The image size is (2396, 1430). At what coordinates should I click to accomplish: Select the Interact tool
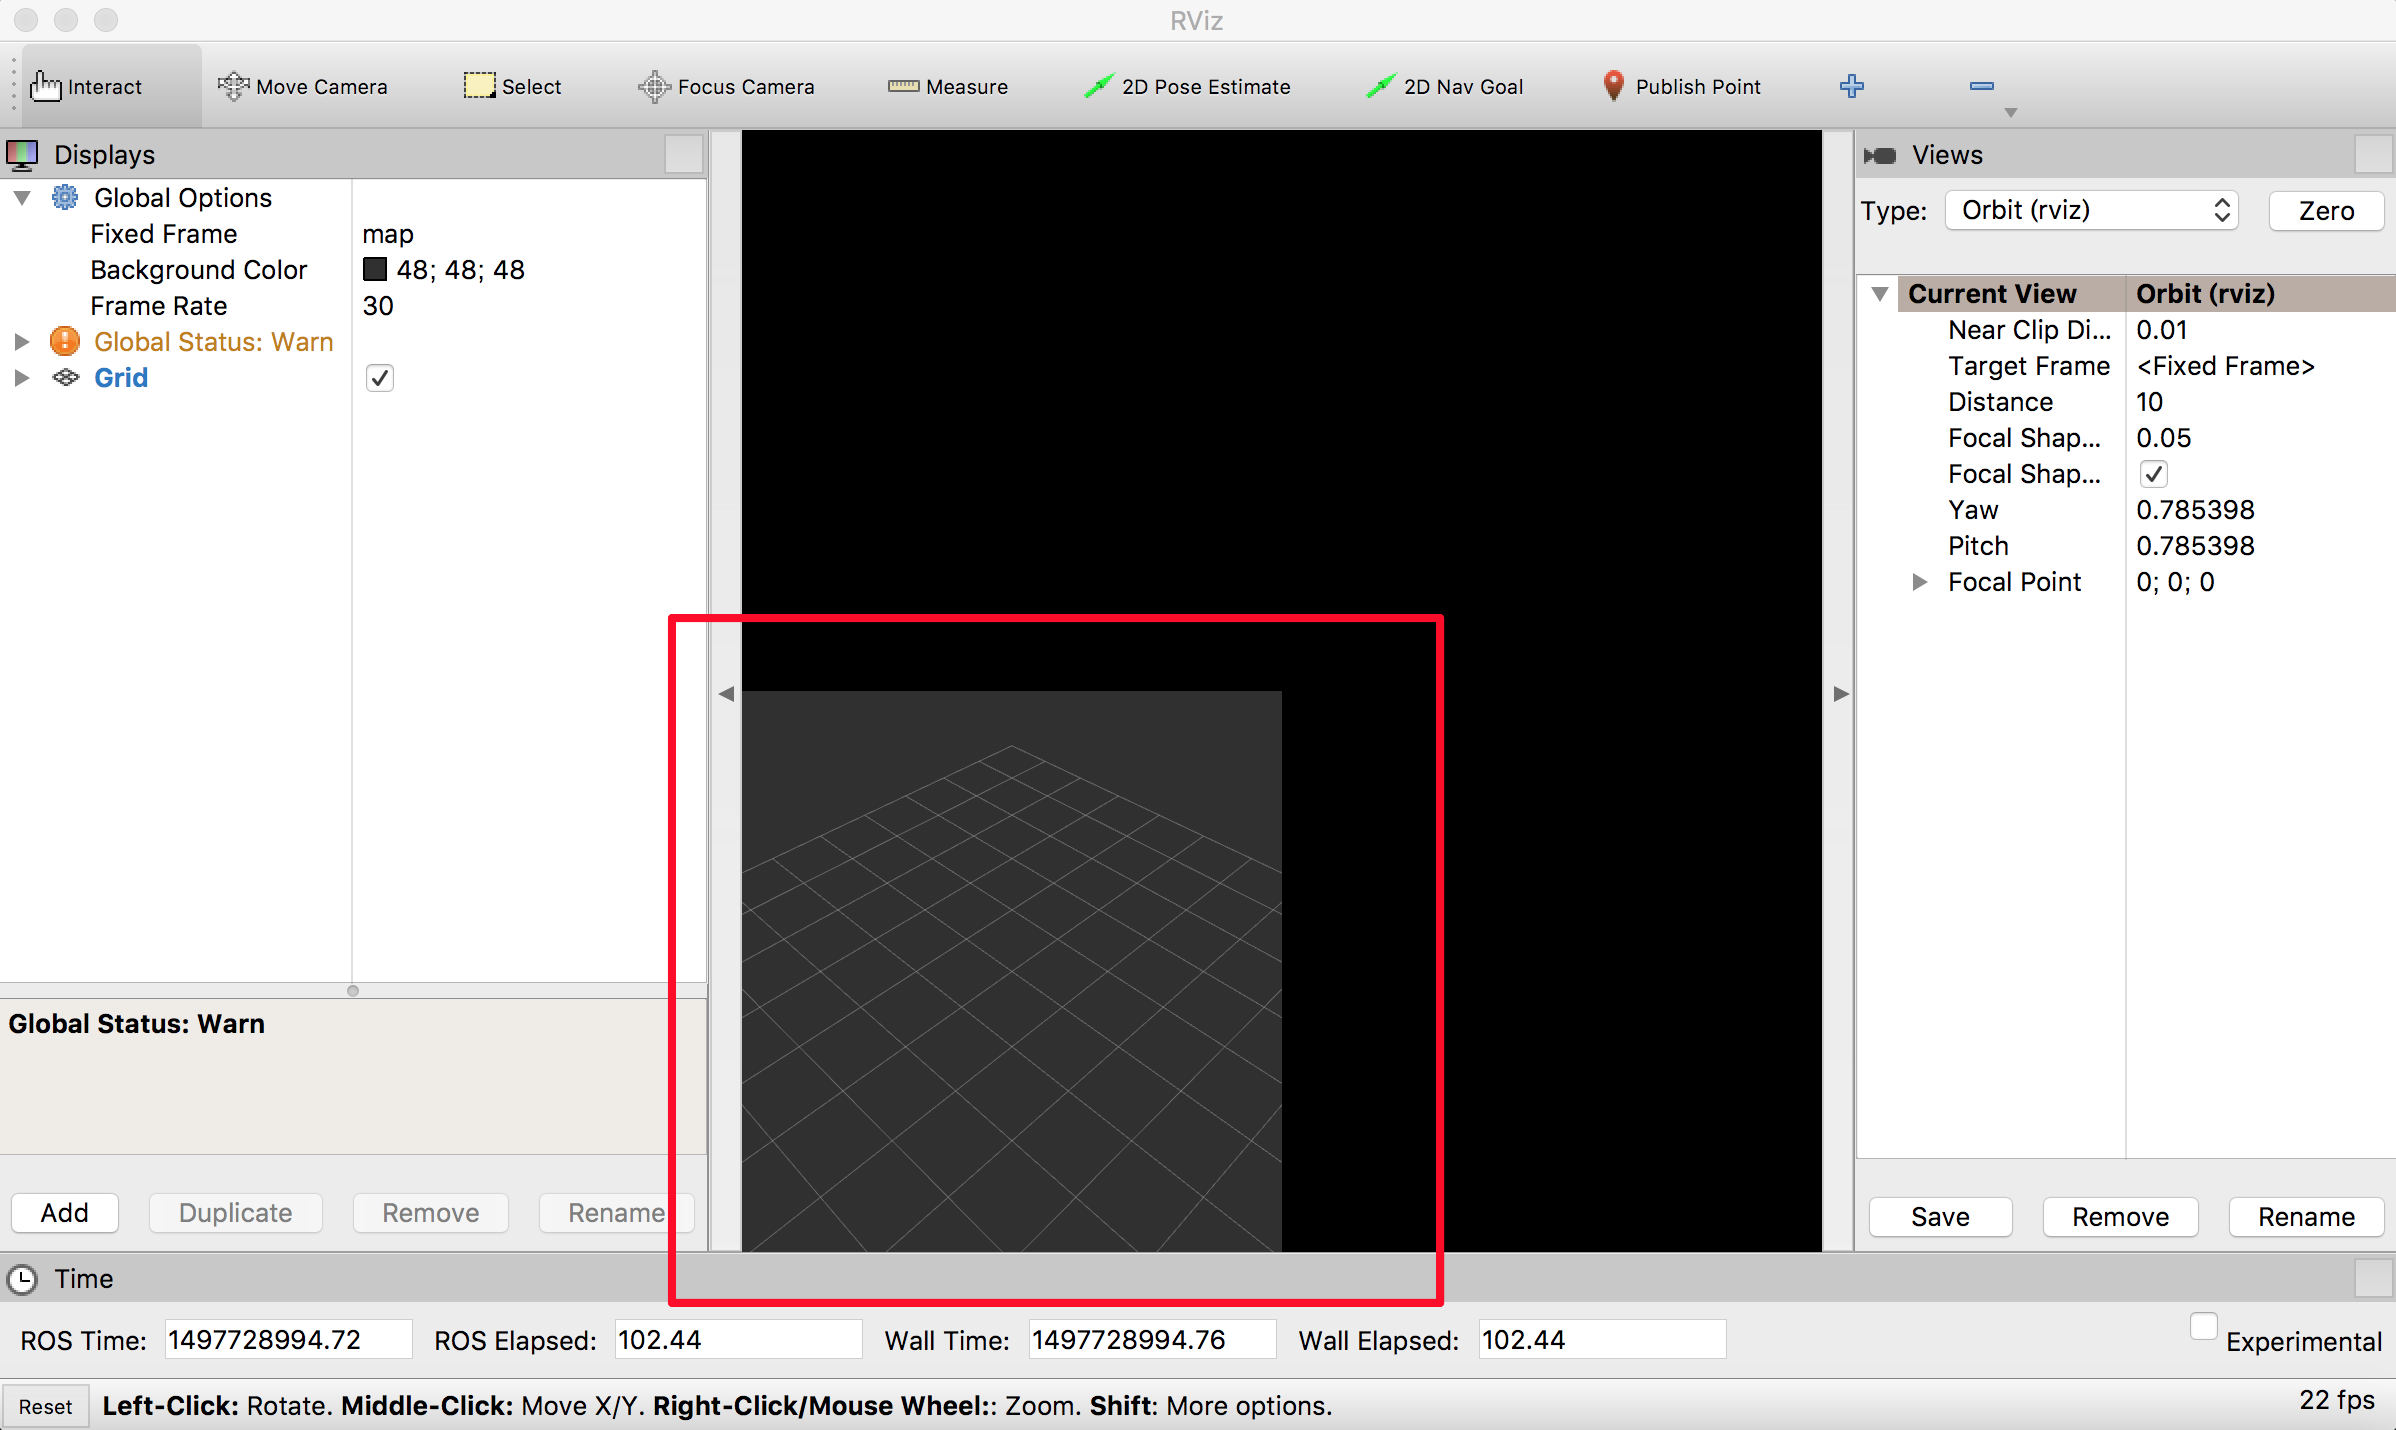(88, 85)
